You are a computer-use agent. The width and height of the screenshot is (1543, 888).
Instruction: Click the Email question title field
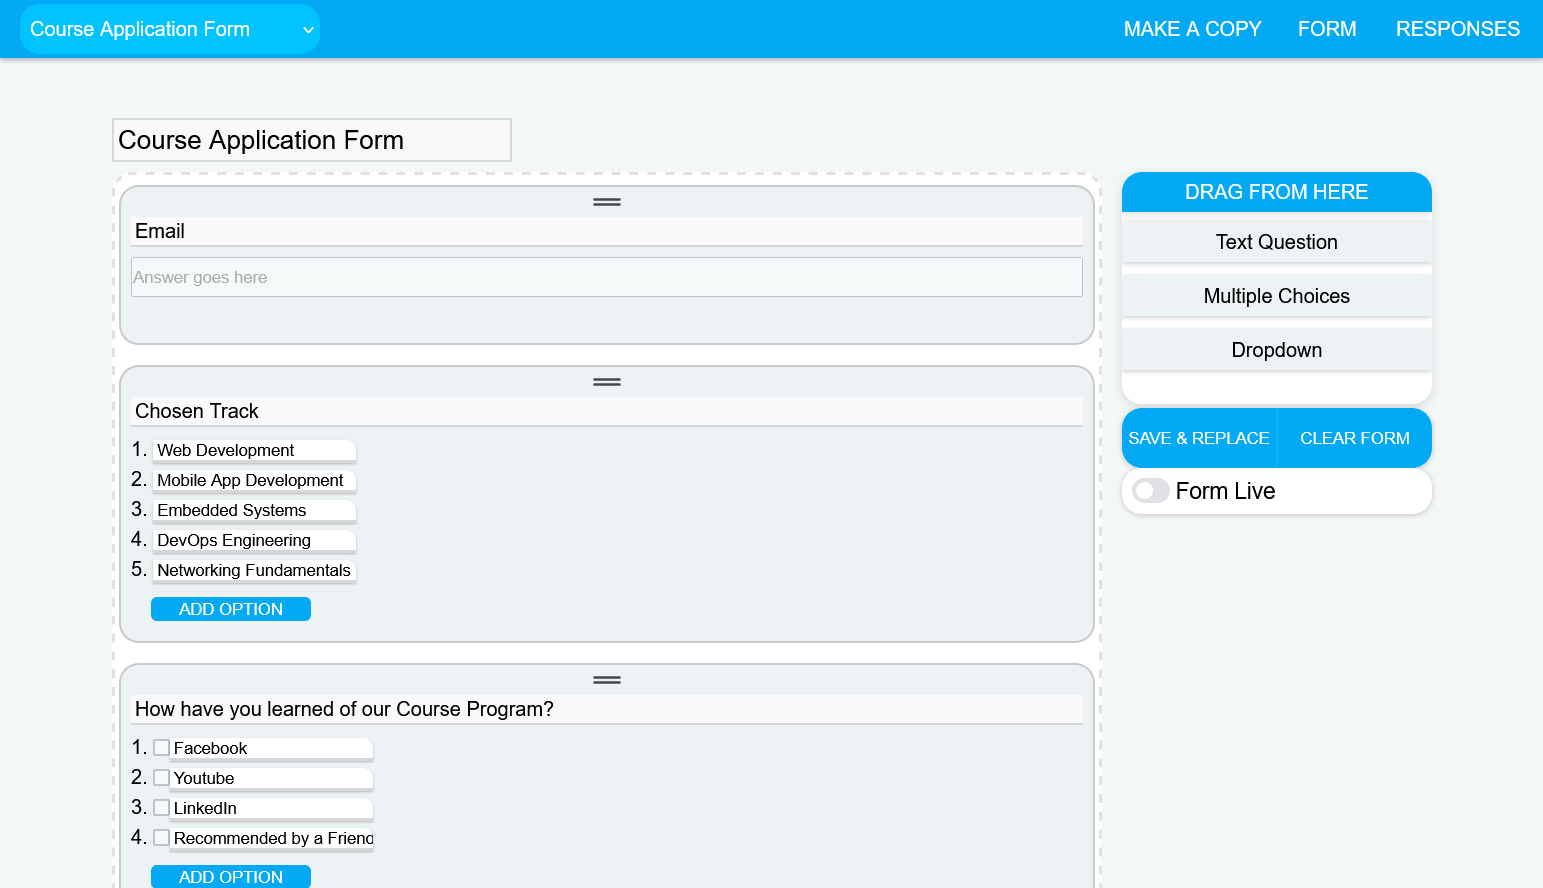(607, 231)
